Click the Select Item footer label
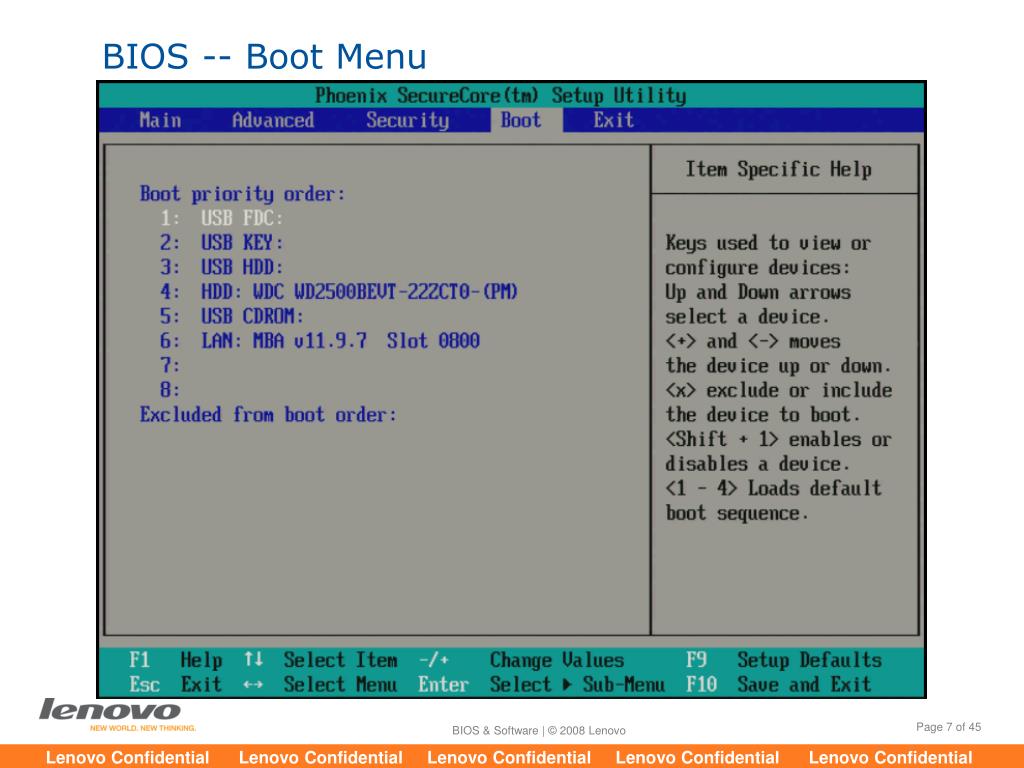 [x=340, y=660]
